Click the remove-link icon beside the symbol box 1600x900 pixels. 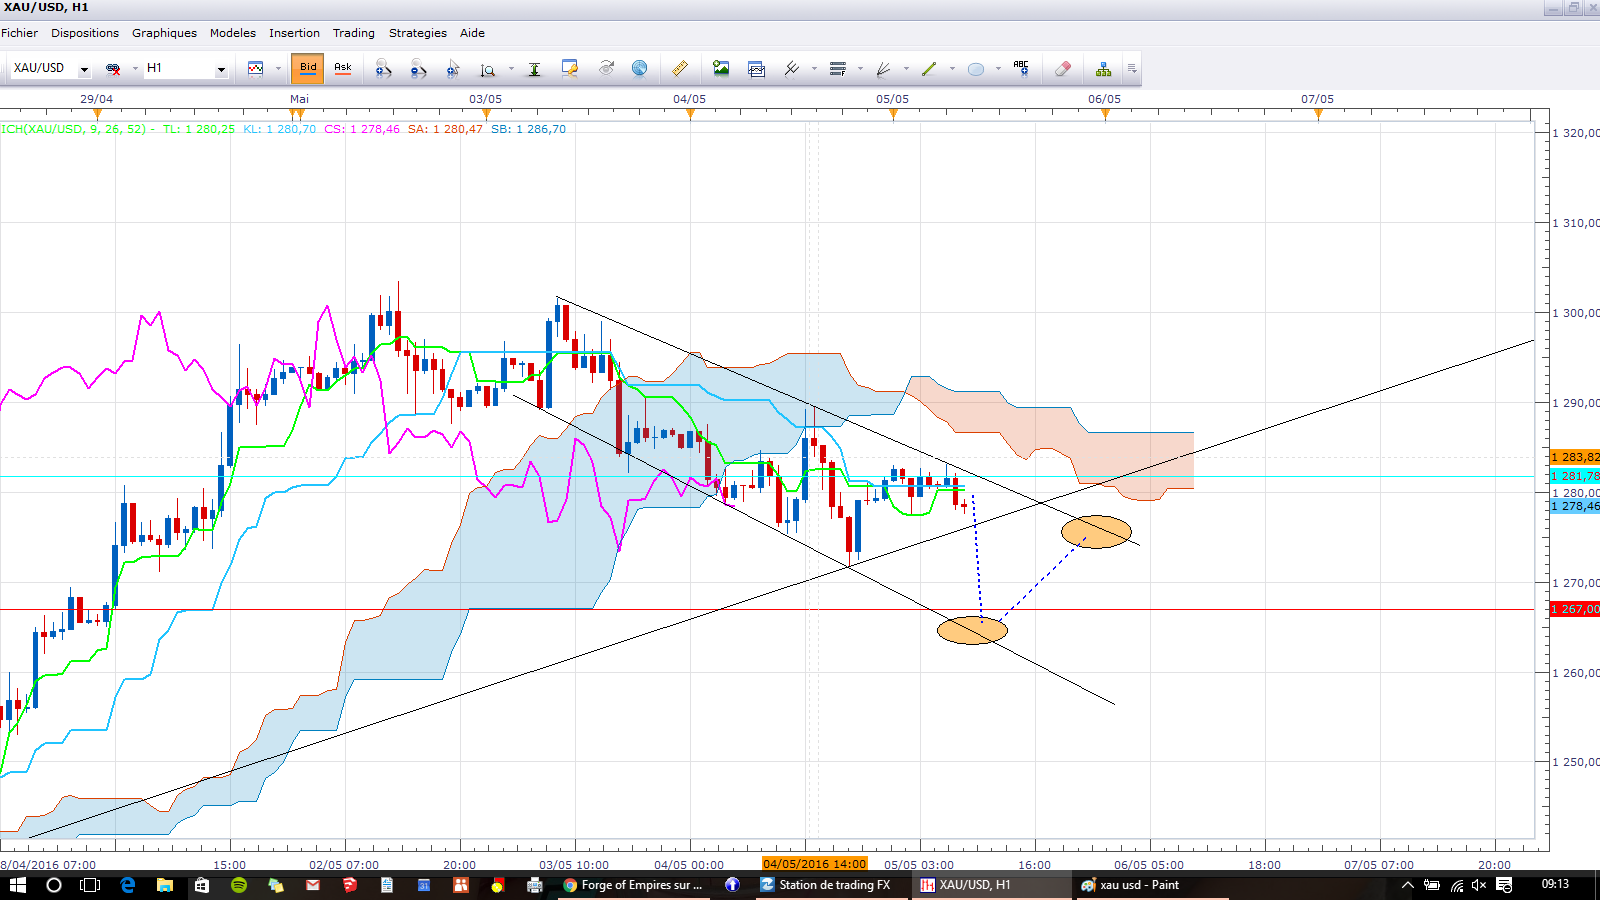pos(113,69)
